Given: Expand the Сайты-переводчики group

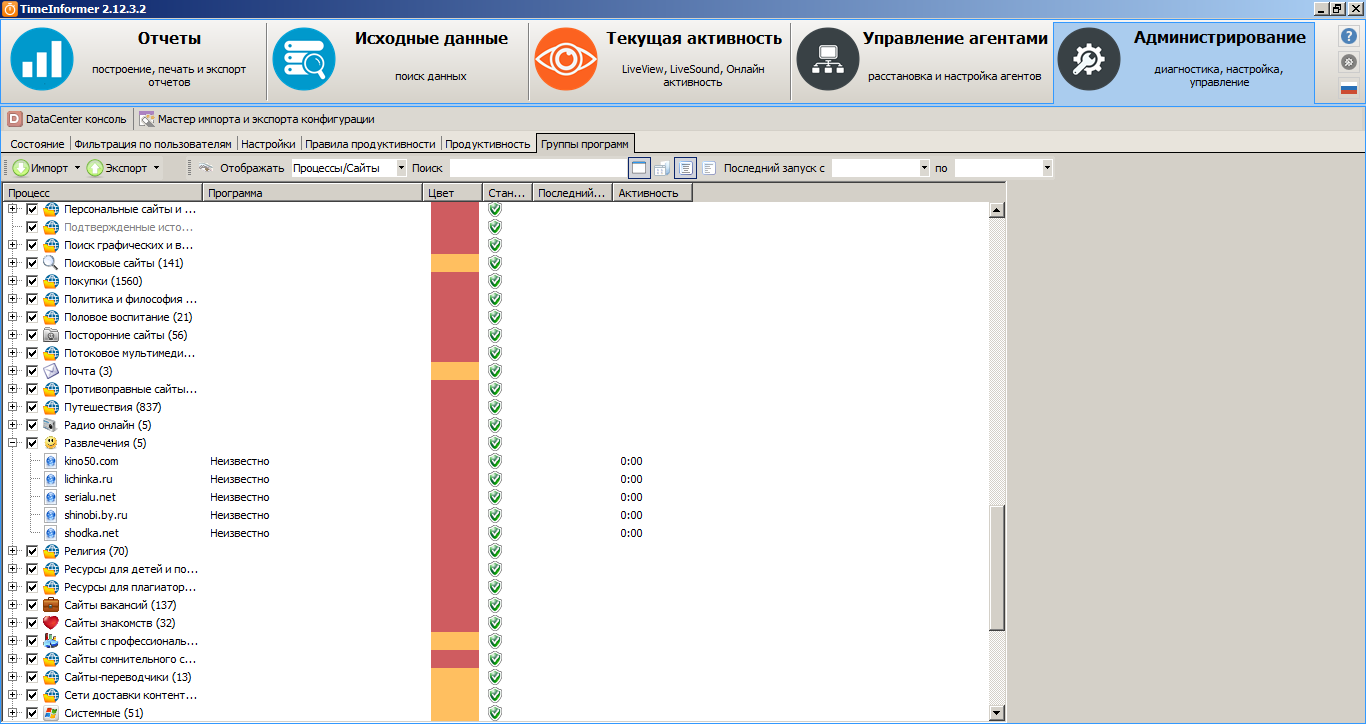Looking at the screenshot, I should pos(13,677).
